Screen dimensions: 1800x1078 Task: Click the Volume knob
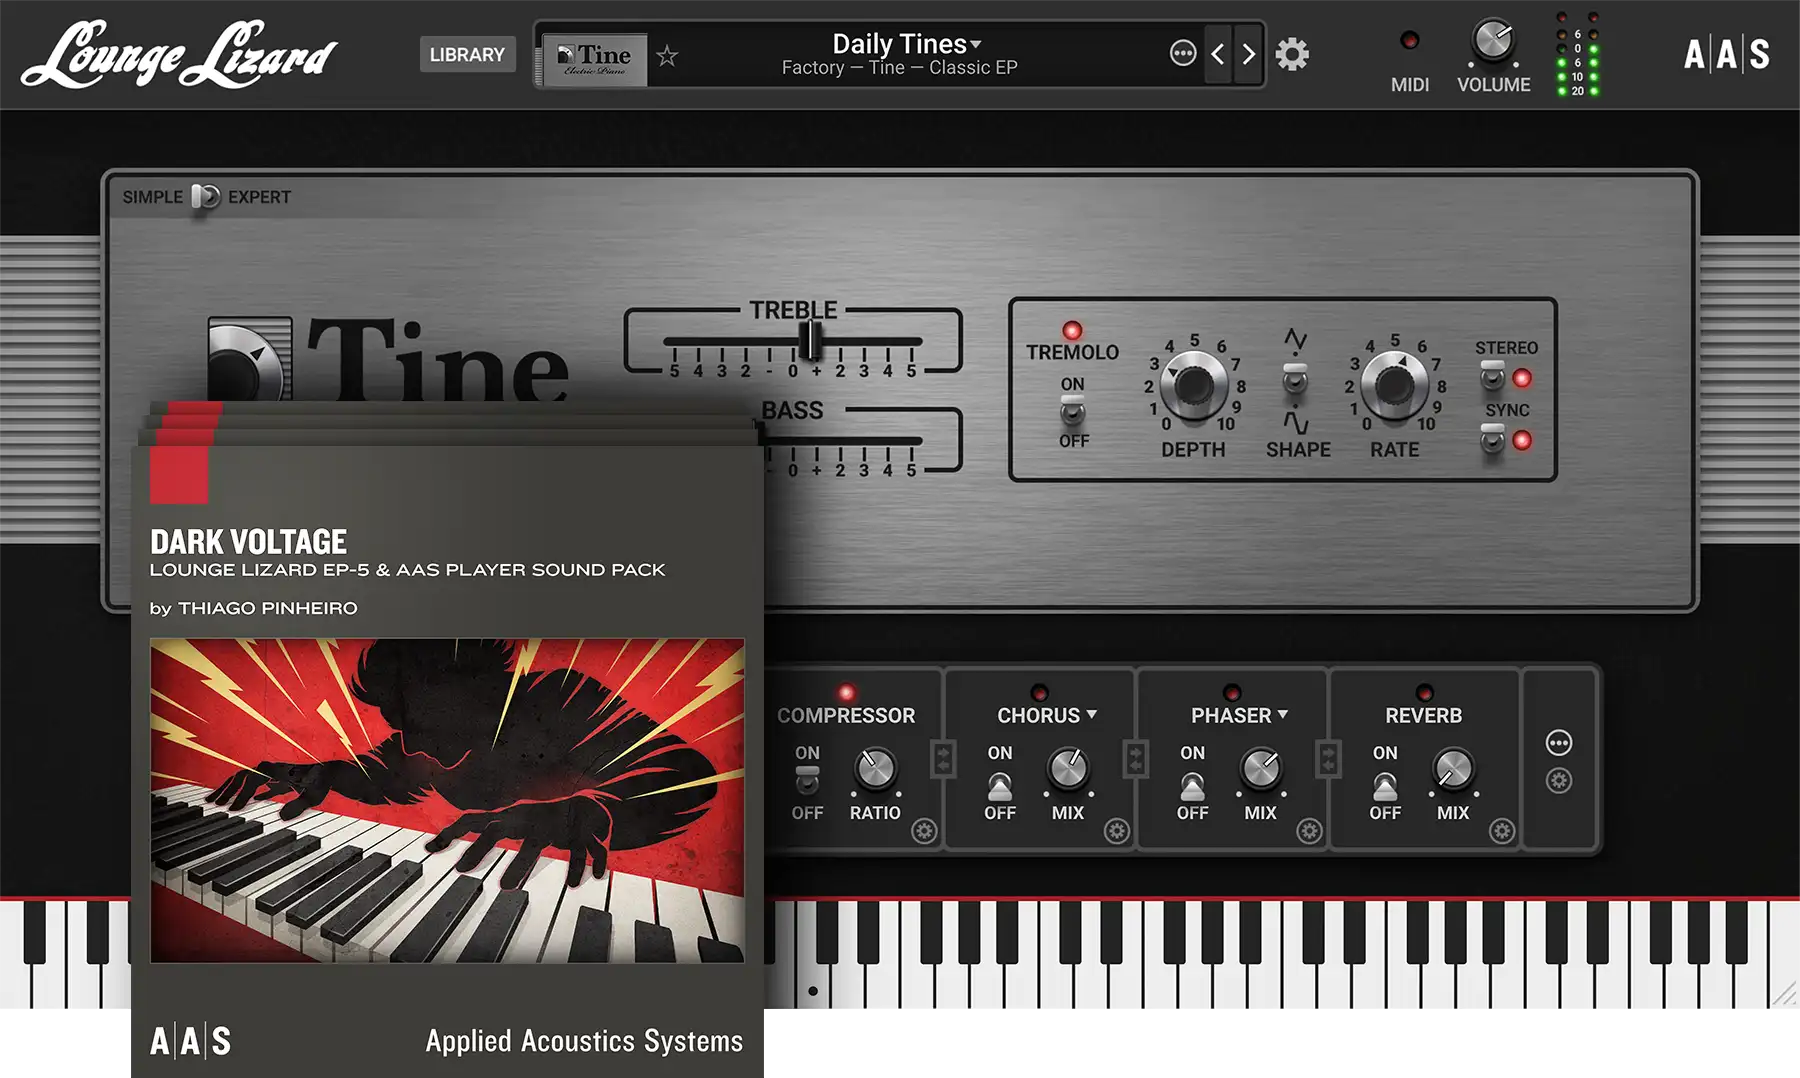pyautogui.click(x=1494, y=41)
